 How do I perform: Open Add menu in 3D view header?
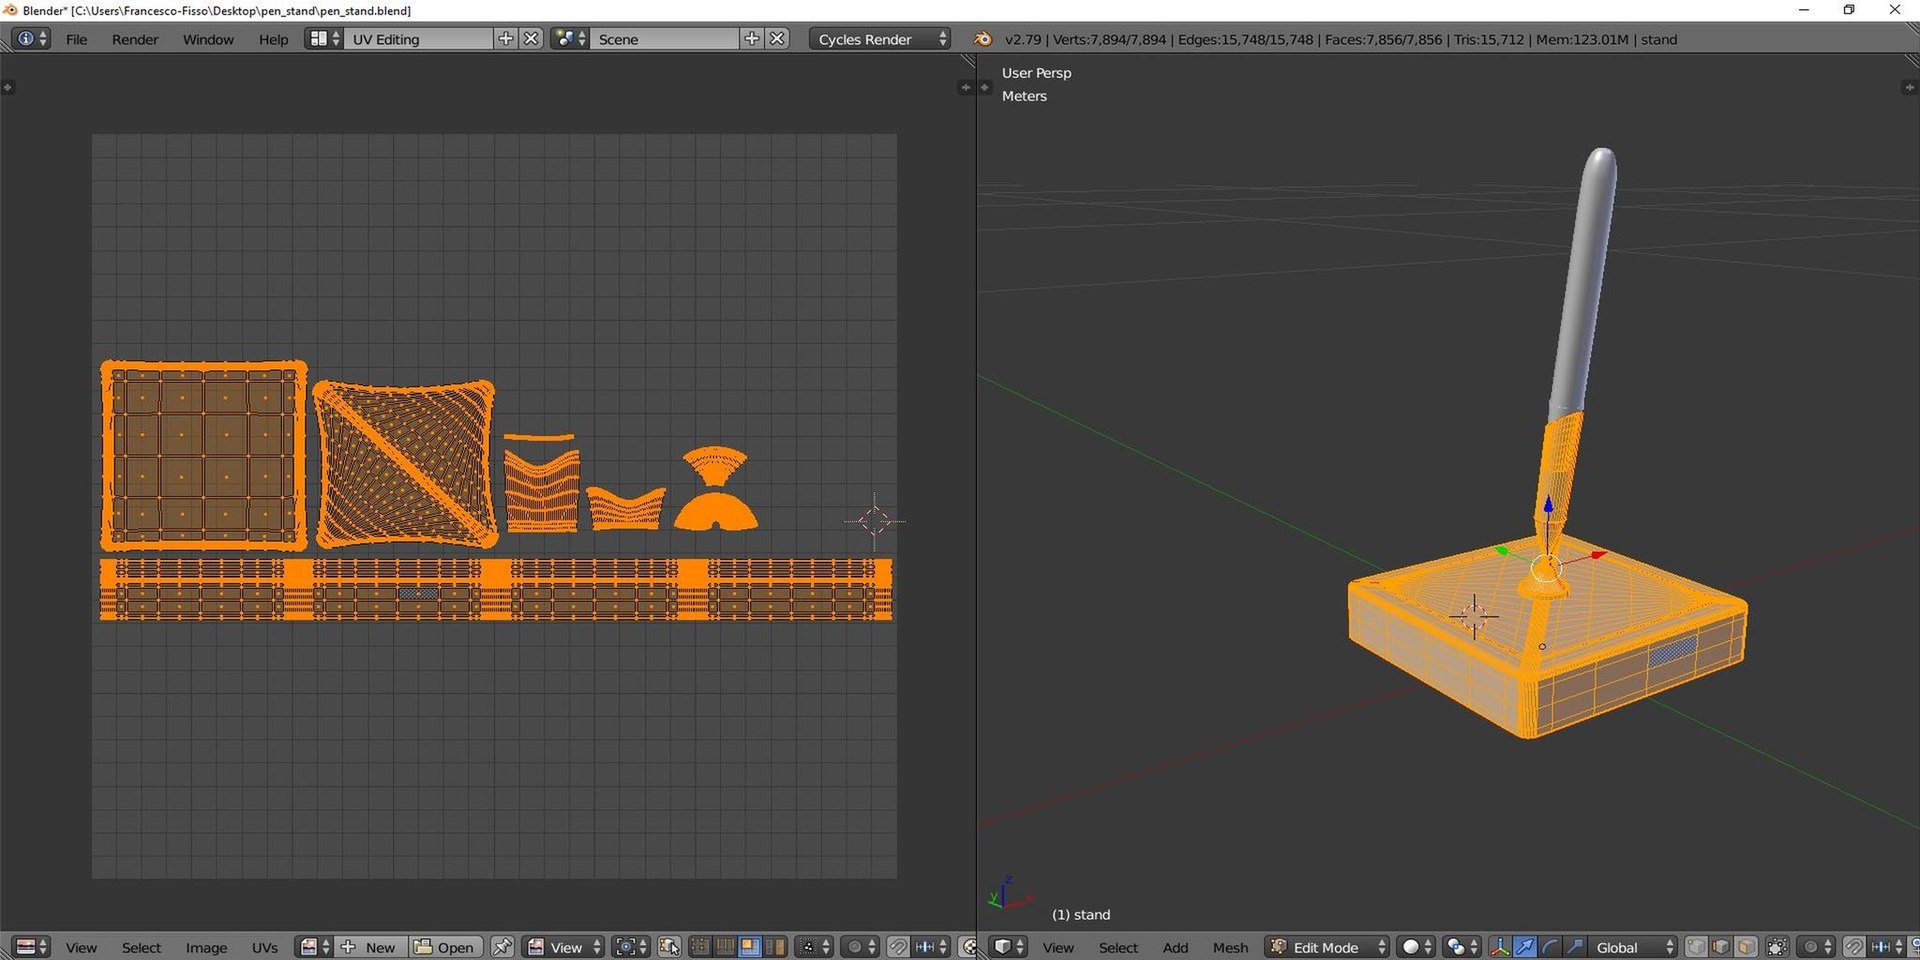point(1175,947)
